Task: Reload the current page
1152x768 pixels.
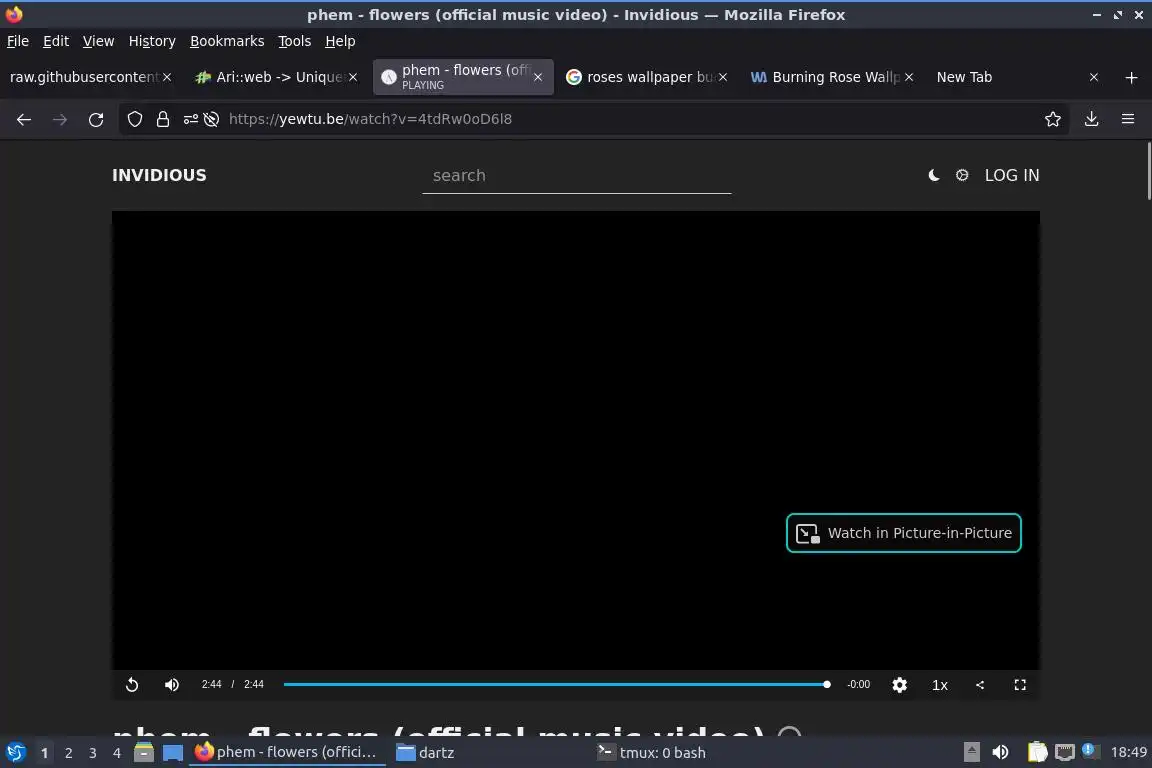Action: (x=96, y=119)
